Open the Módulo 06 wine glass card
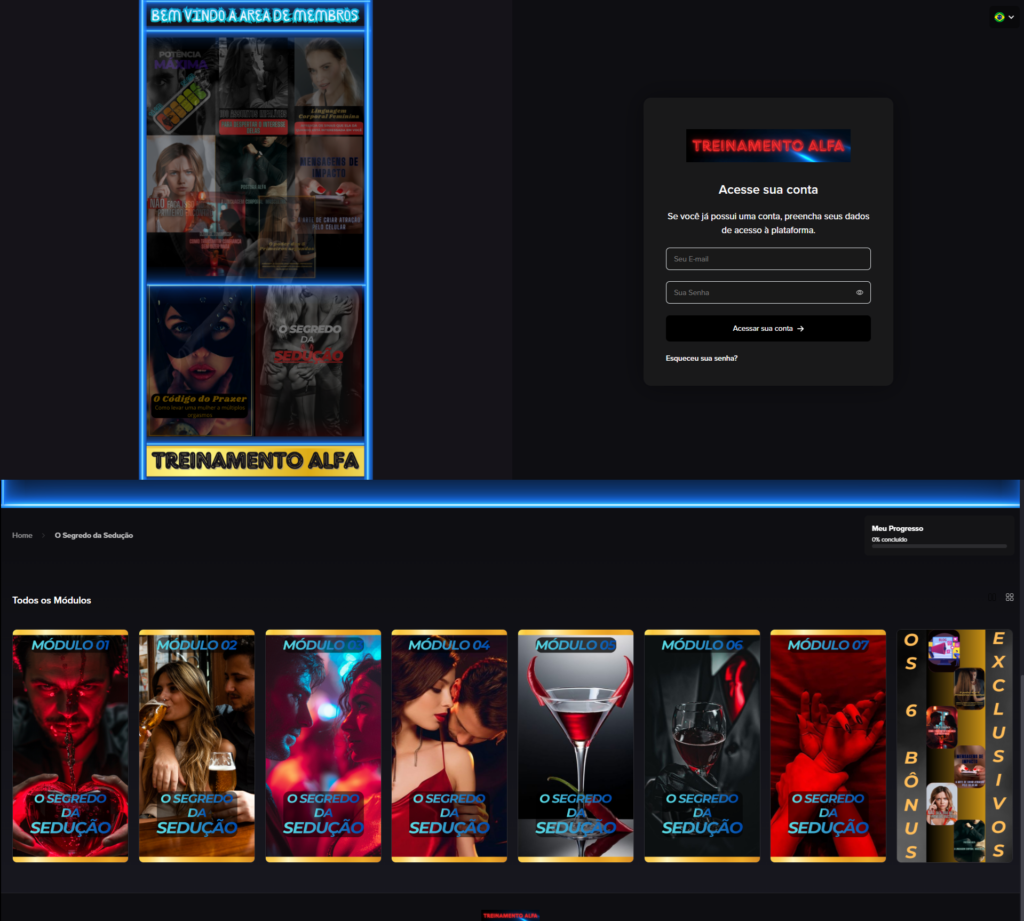The image size is (1024, 921). click(701, 745)
